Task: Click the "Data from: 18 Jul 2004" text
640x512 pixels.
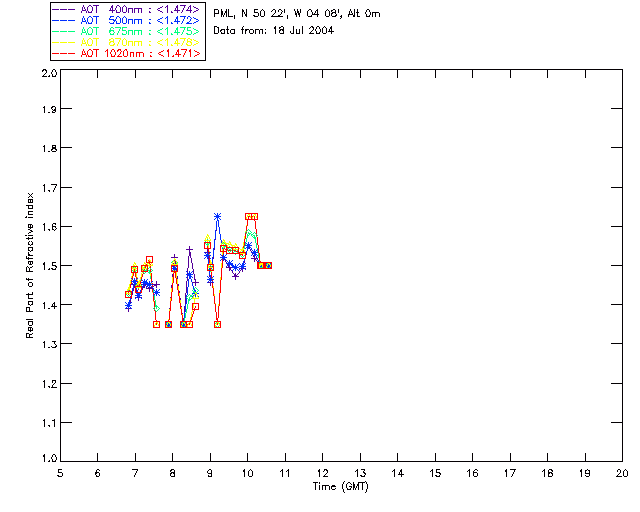Action: (x=273, y=31)
